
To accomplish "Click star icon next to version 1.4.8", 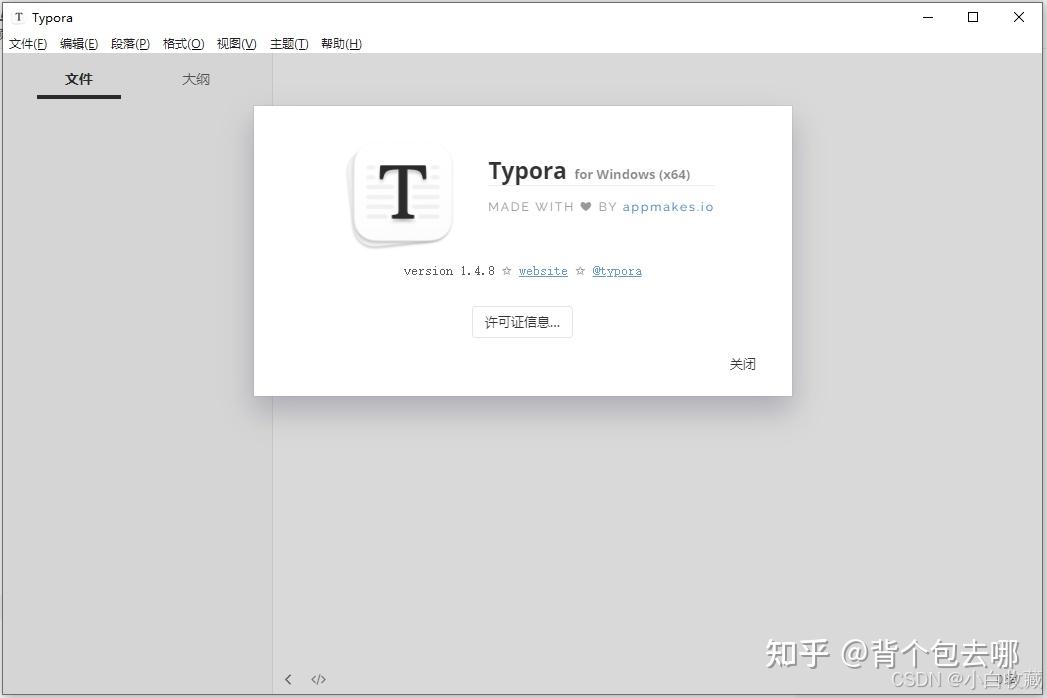I will tap(507, 271).
